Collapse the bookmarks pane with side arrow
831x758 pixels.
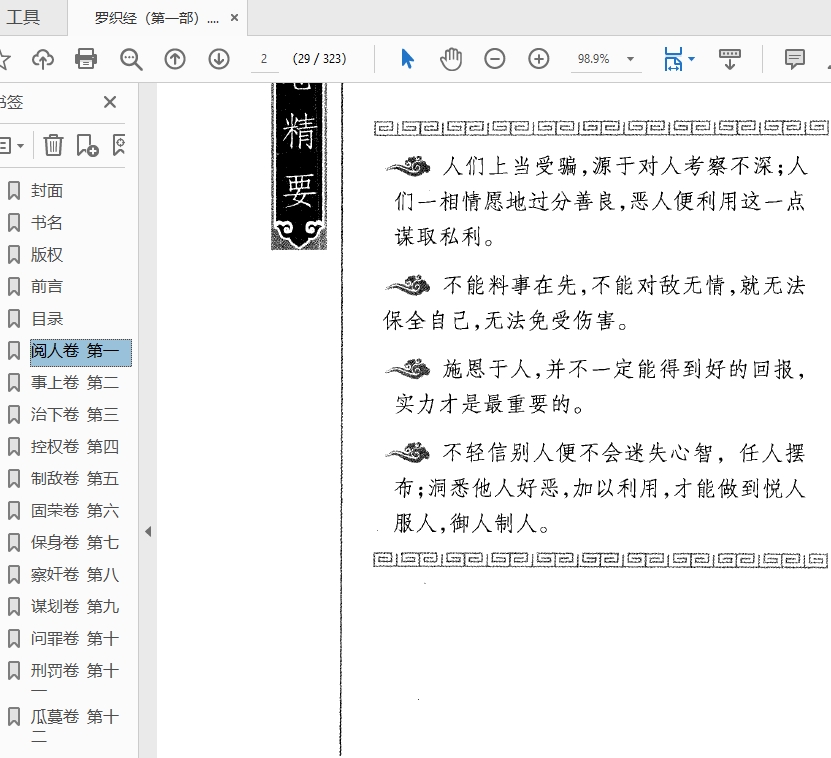[148, 532]
